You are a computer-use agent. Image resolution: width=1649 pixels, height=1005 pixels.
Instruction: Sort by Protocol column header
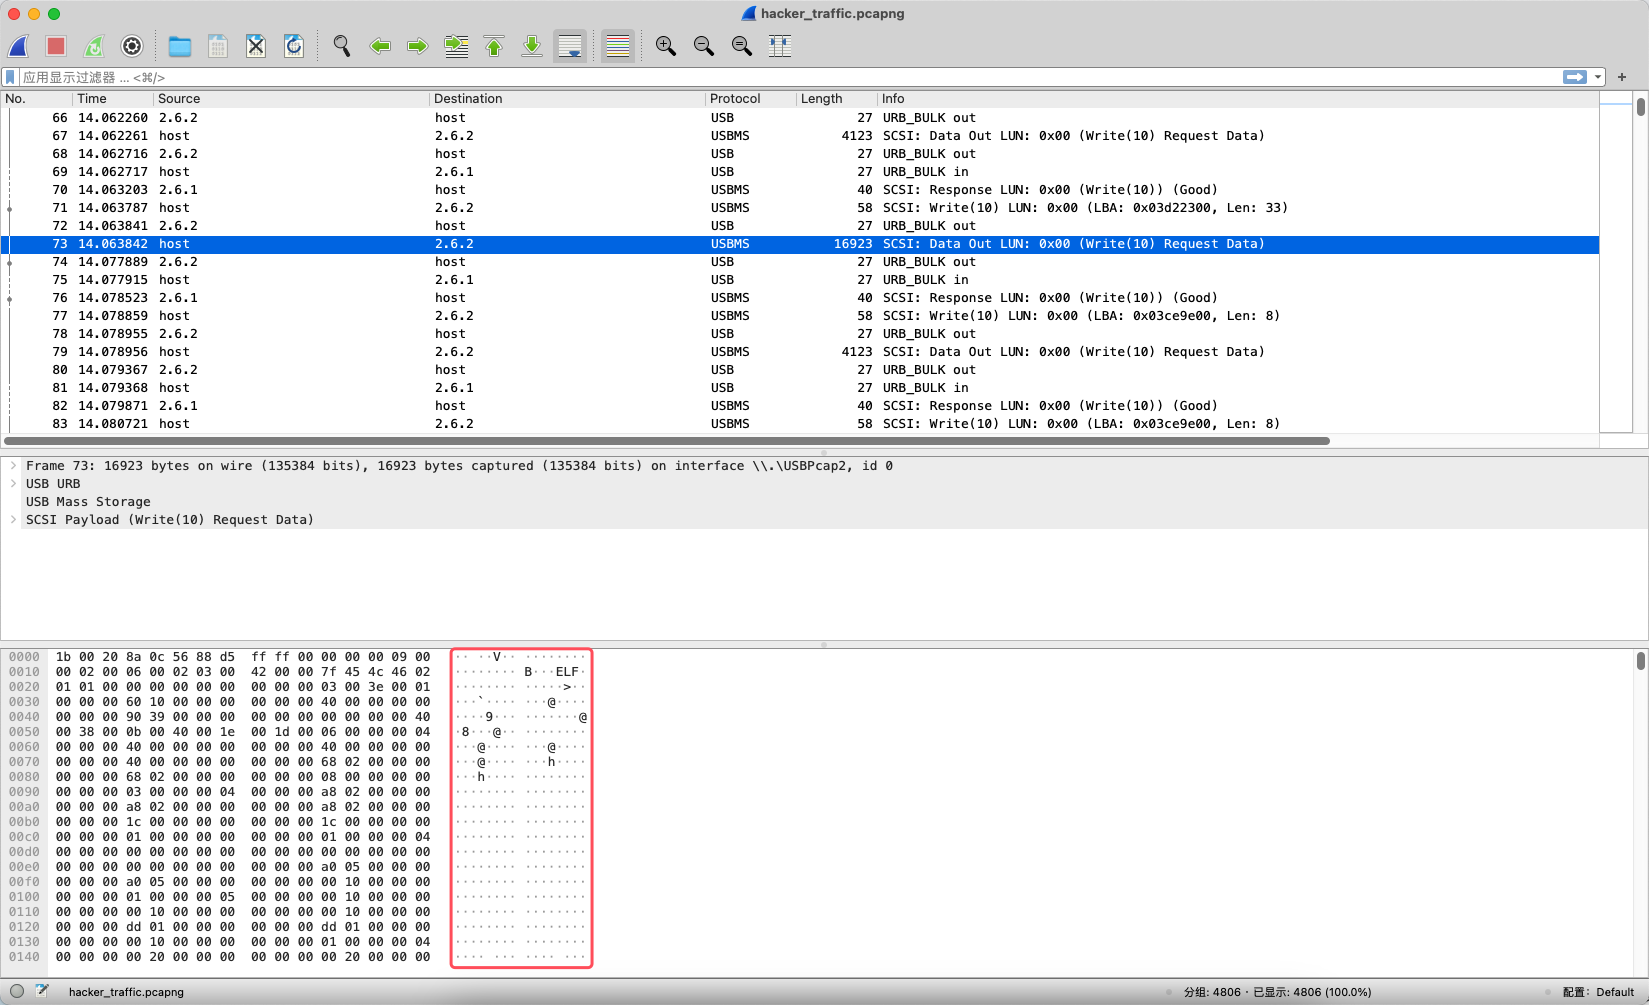[x=750, y=99]
